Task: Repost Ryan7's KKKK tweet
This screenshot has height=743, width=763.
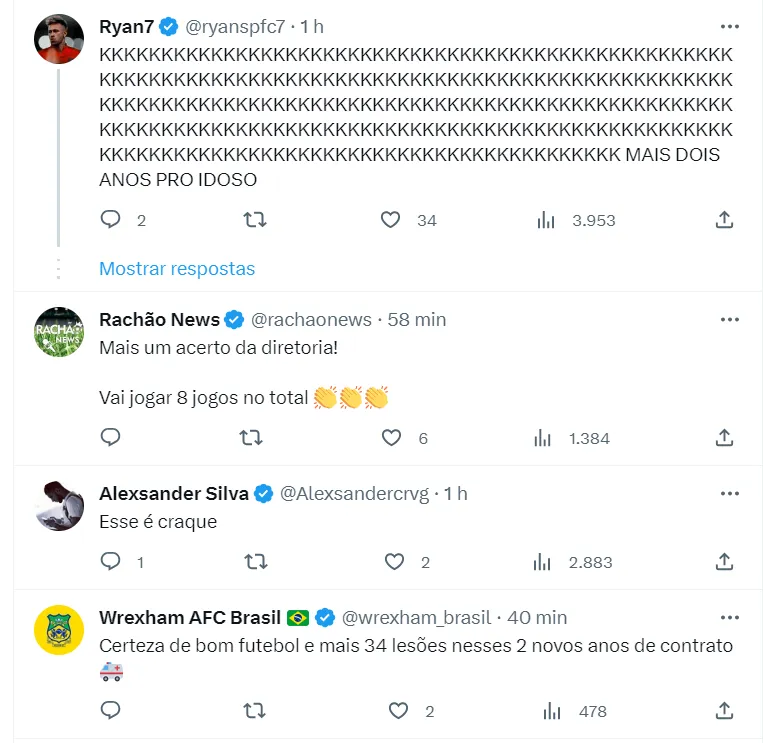Action: pyautogui.click(x=255, y=220)
